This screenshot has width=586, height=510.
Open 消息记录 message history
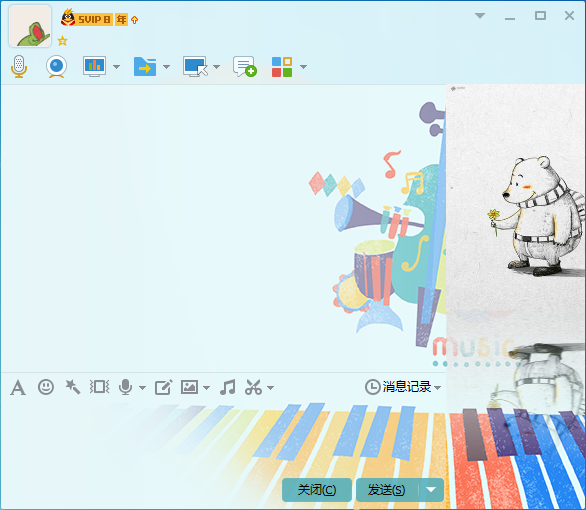click(x=398, y=387)
